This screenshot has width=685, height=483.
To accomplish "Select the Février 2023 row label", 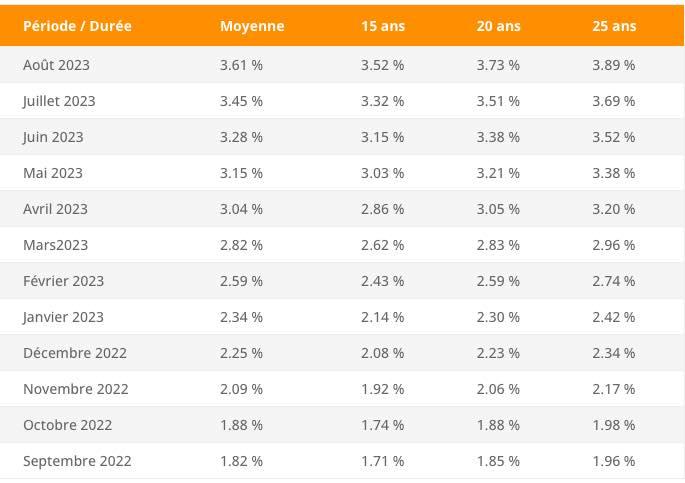I will [x=63, y=281].
